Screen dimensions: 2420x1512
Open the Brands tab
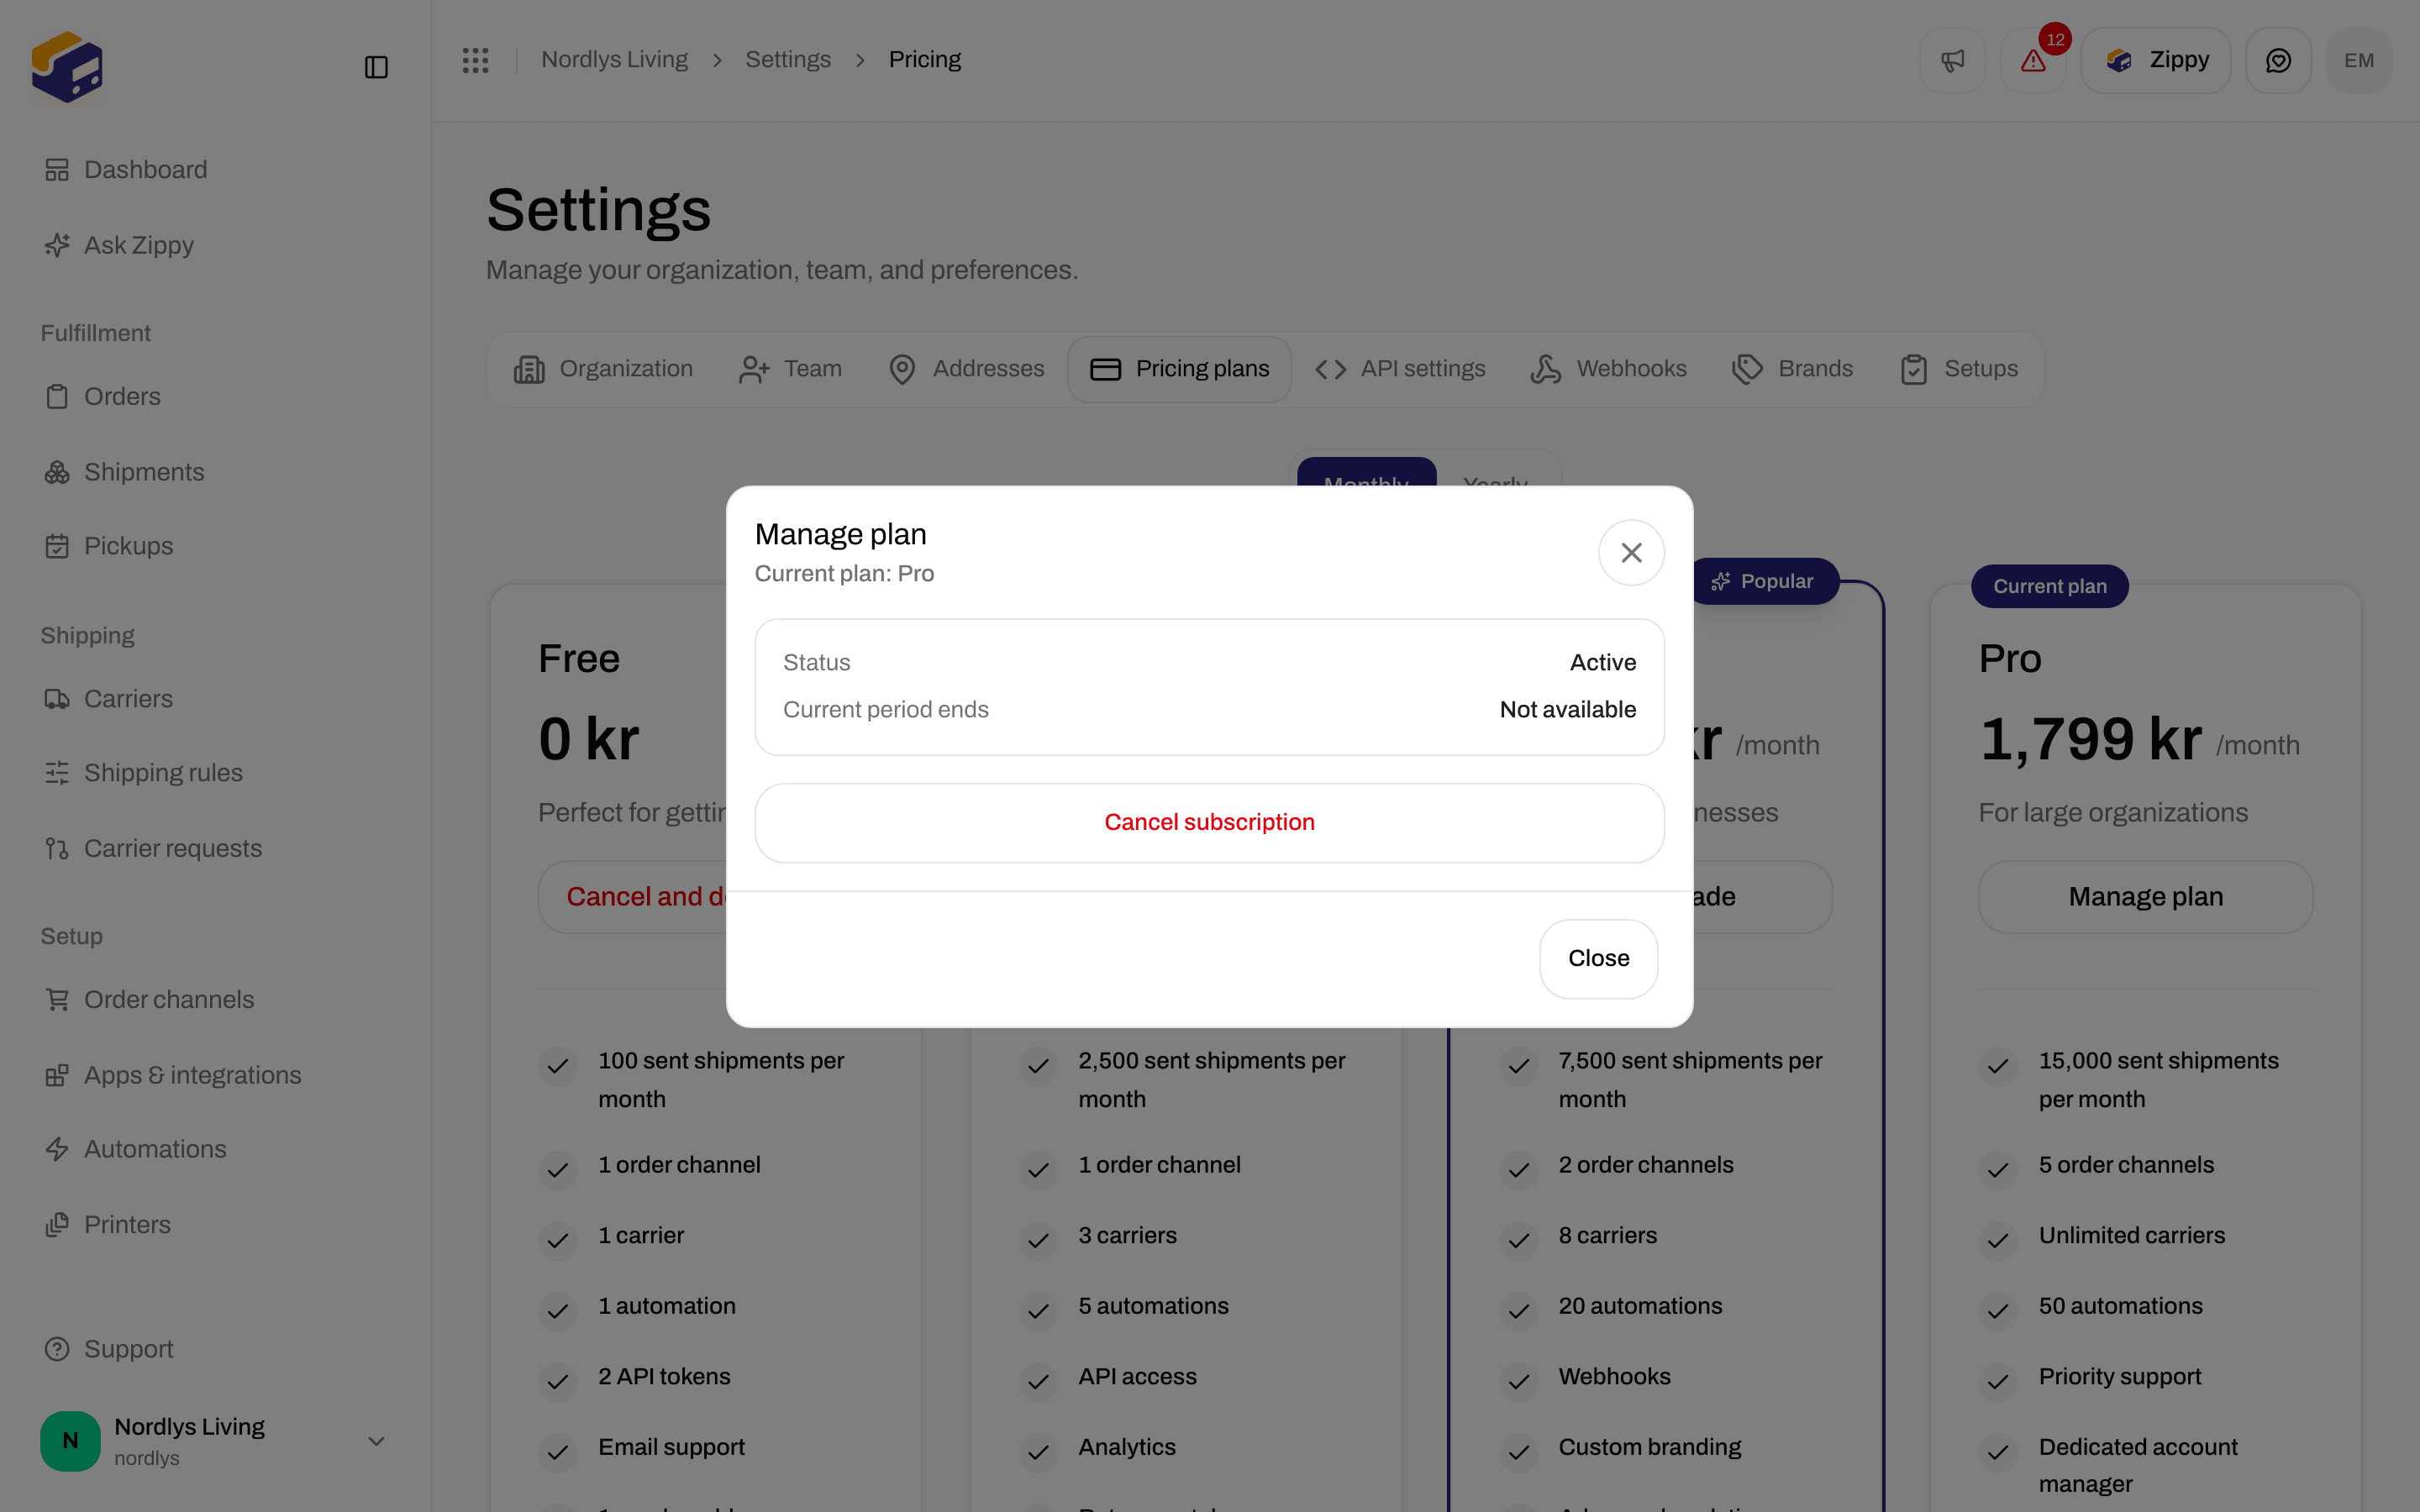coord(1792,370)
